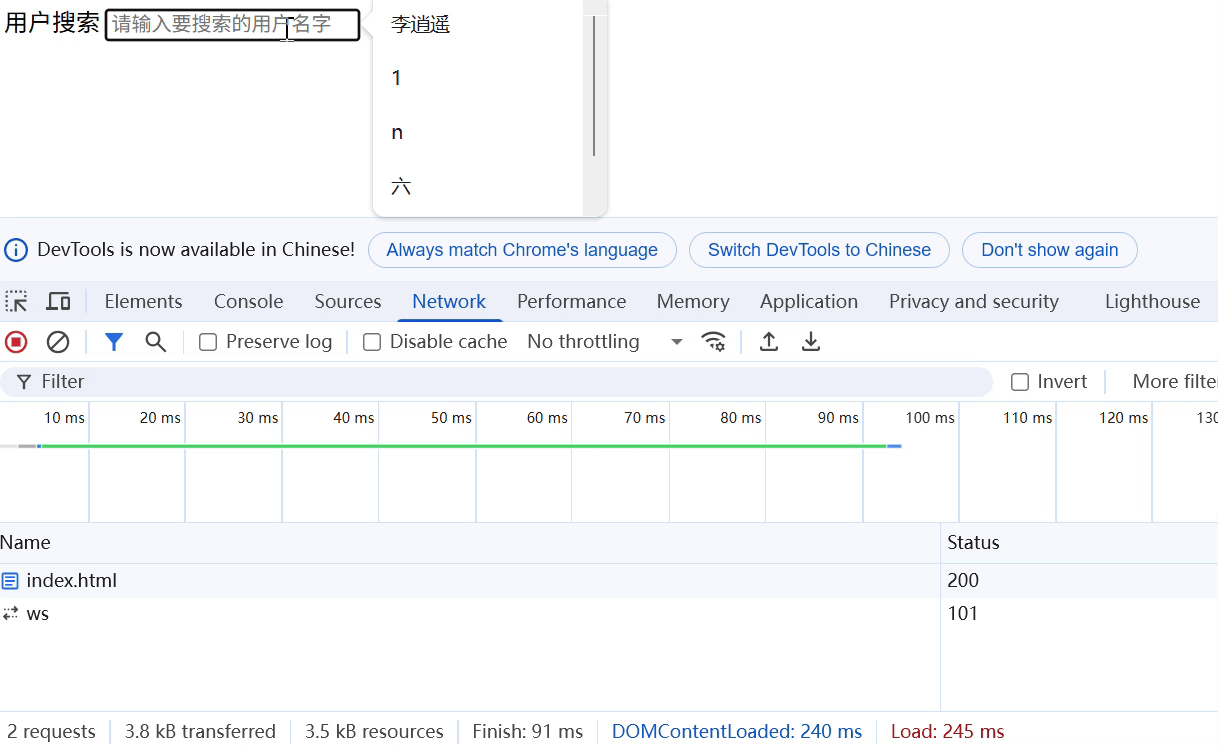Clear the network log

point(58,341)
